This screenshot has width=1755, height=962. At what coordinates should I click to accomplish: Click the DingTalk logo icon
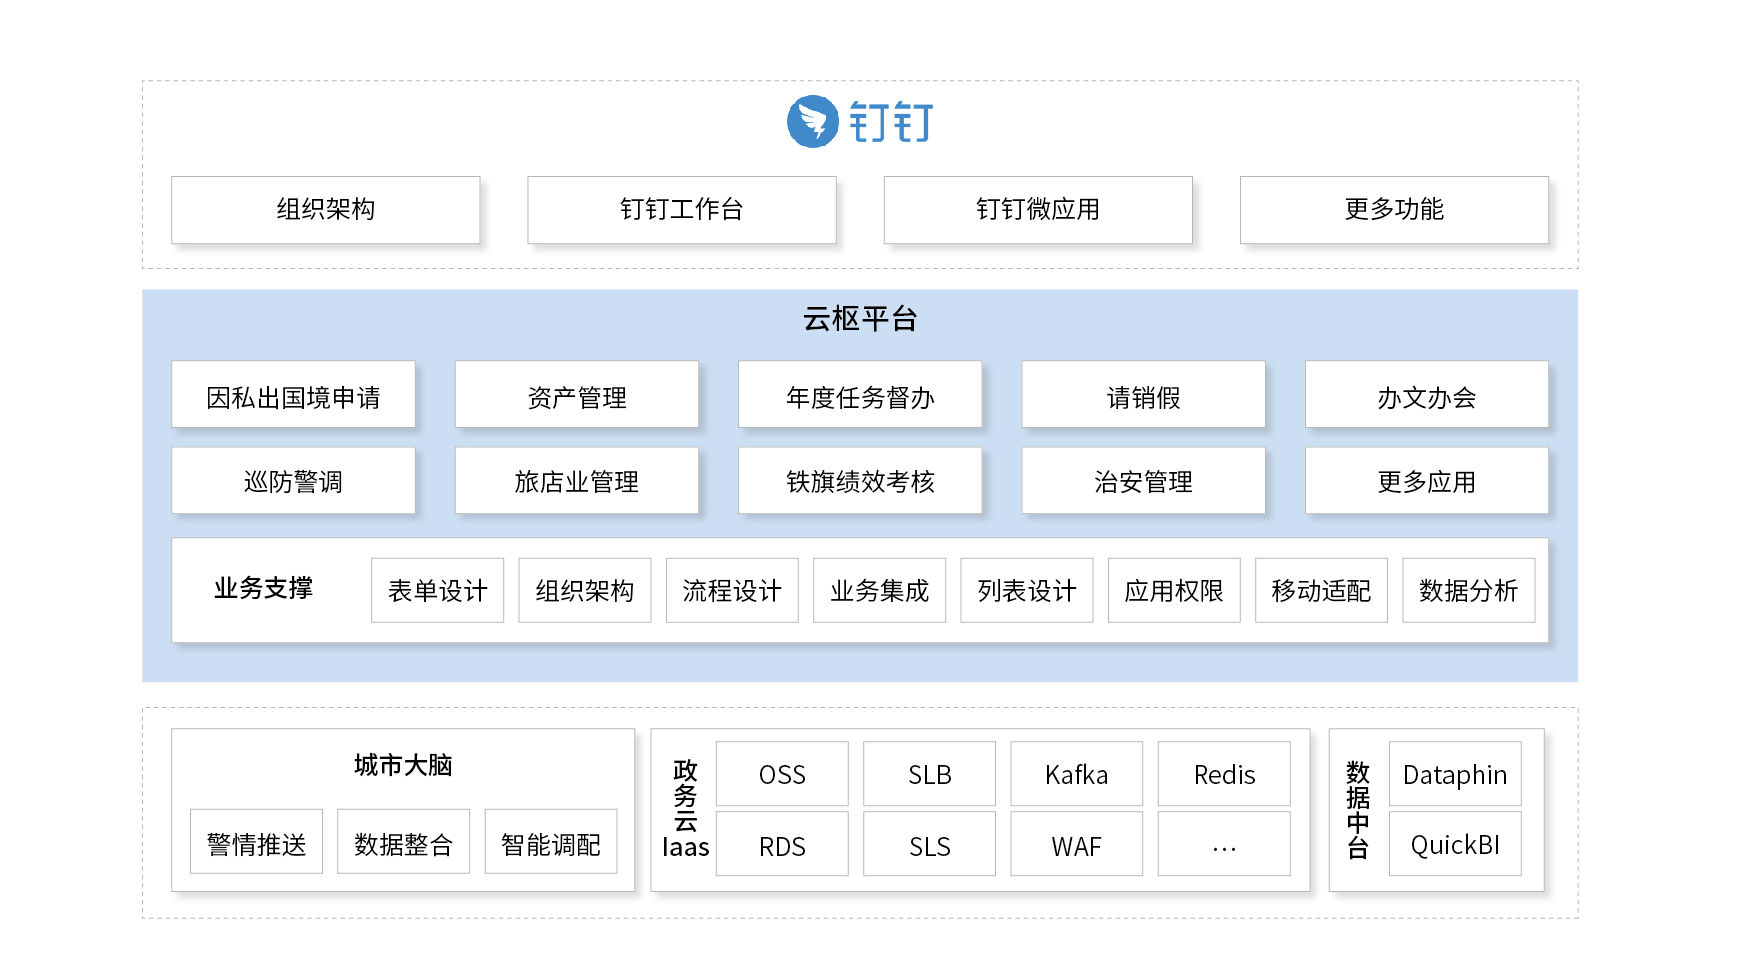click(812, 122)
